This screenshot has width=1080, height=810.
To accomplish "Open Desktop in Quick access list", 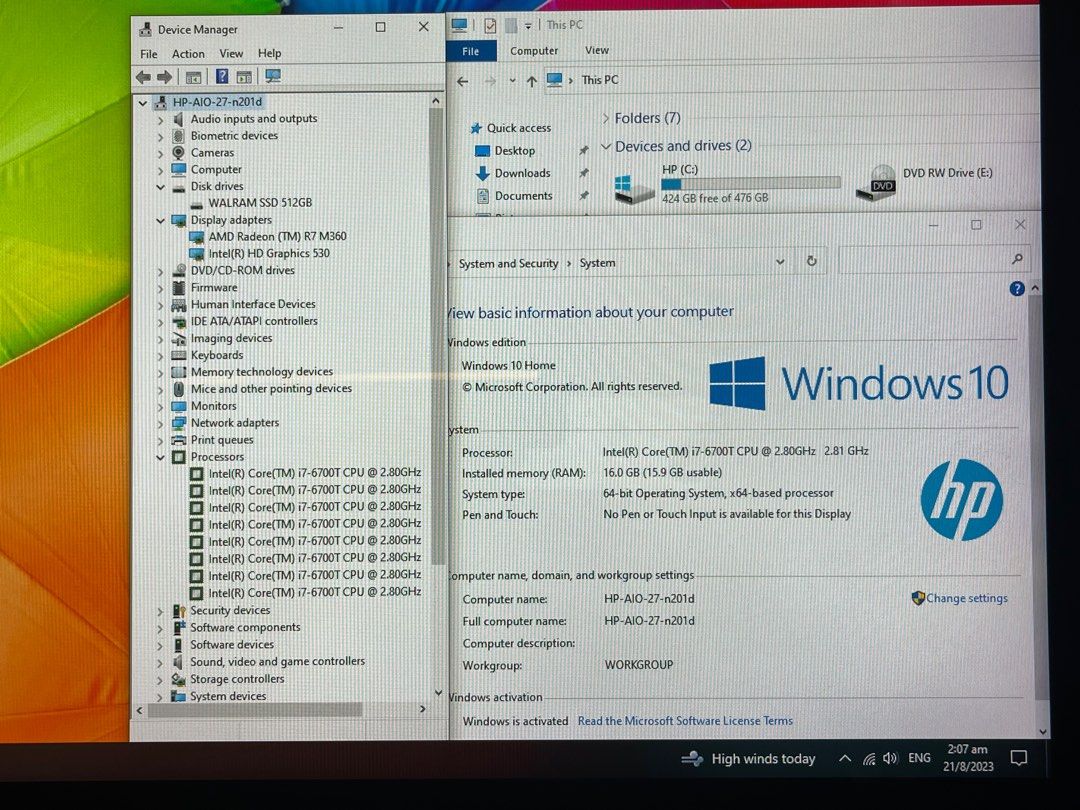I will (x=515, y=151).
